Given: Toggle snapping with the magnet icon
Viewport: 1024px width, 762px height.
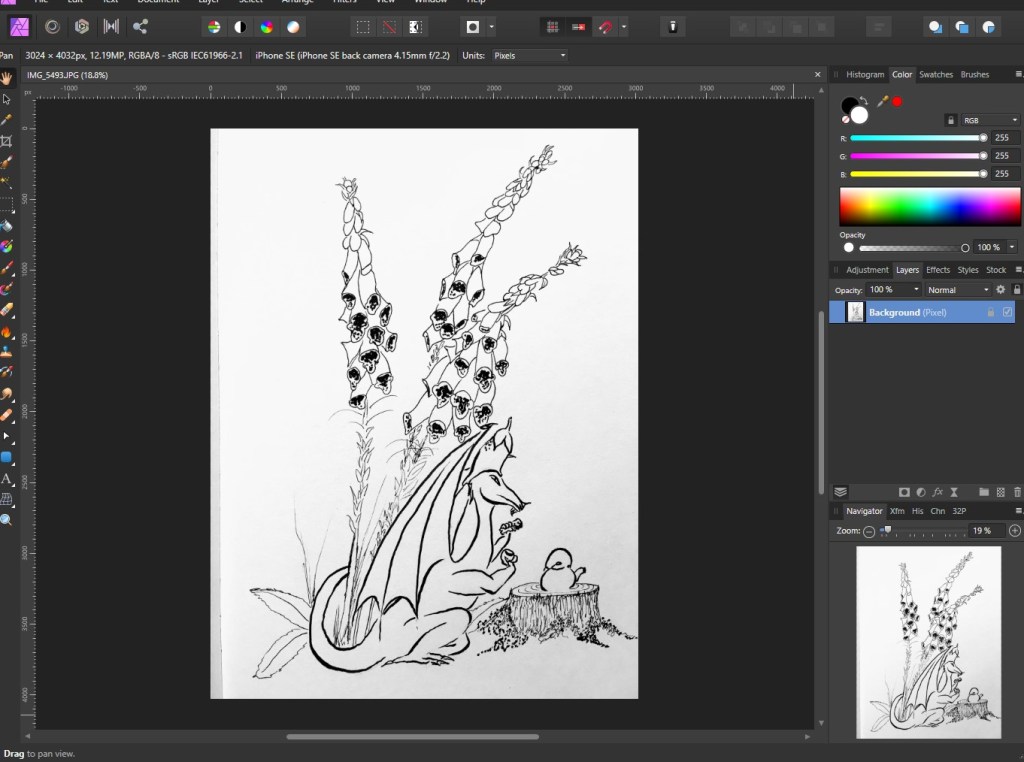Looking at the screenshot, I should 605,27.
